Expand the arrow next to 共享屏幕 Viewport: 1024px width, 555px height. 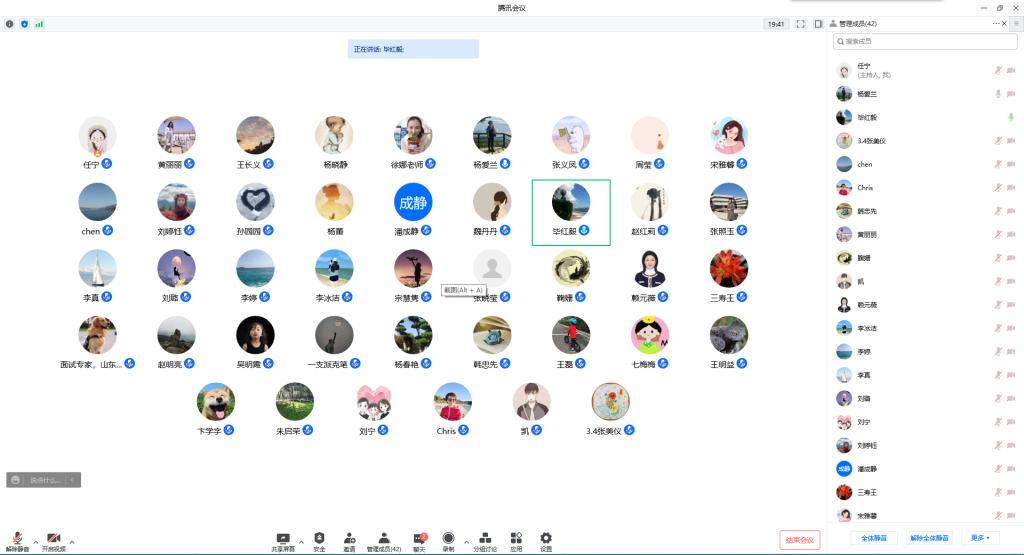point(301,541)
